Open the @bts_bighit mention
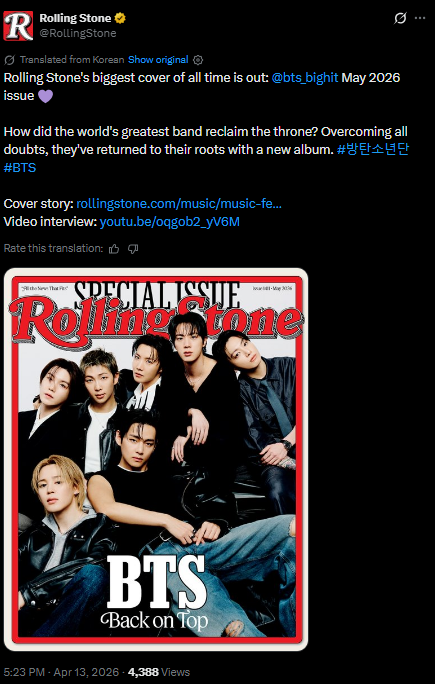Screen dimensions: 435x684 coord(305,78)
